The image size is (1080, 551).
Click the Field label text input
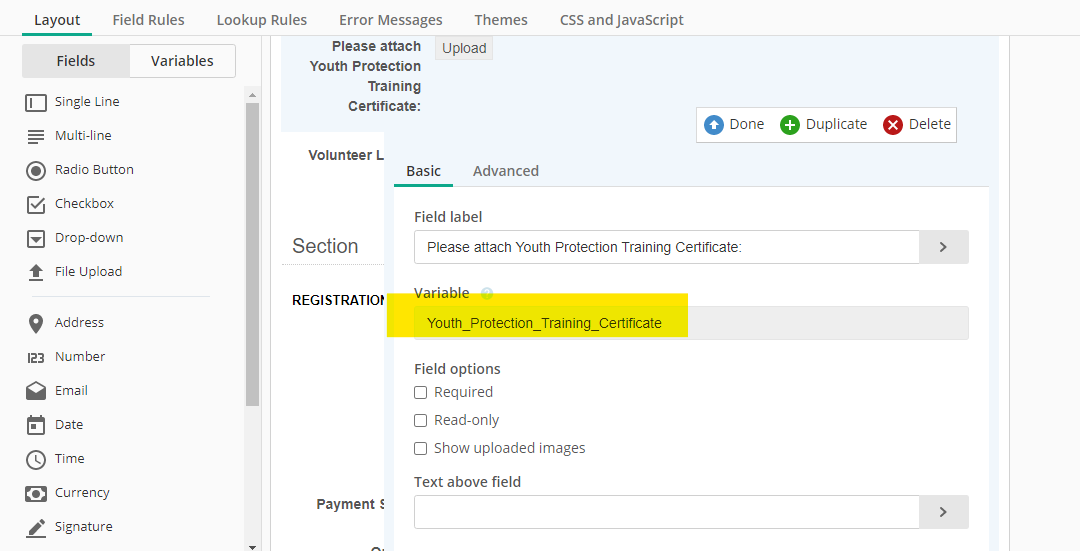click(666, 247)
